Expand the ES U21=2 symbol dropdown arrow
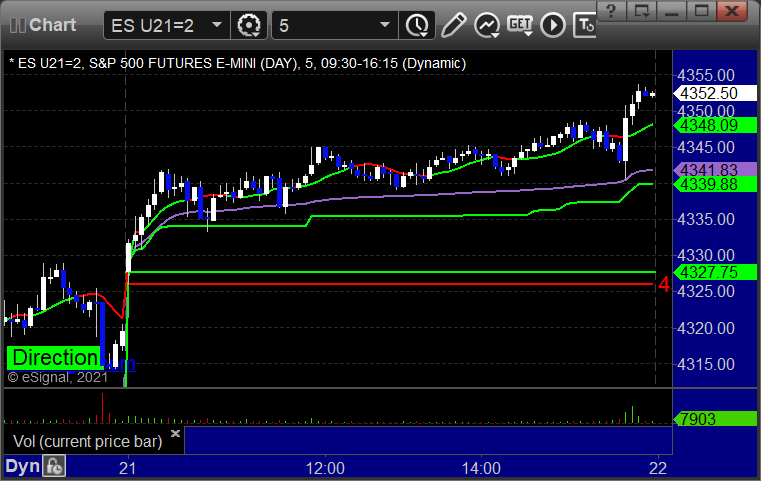This screenshot has height=481, width=761. (x=217, y=24)
